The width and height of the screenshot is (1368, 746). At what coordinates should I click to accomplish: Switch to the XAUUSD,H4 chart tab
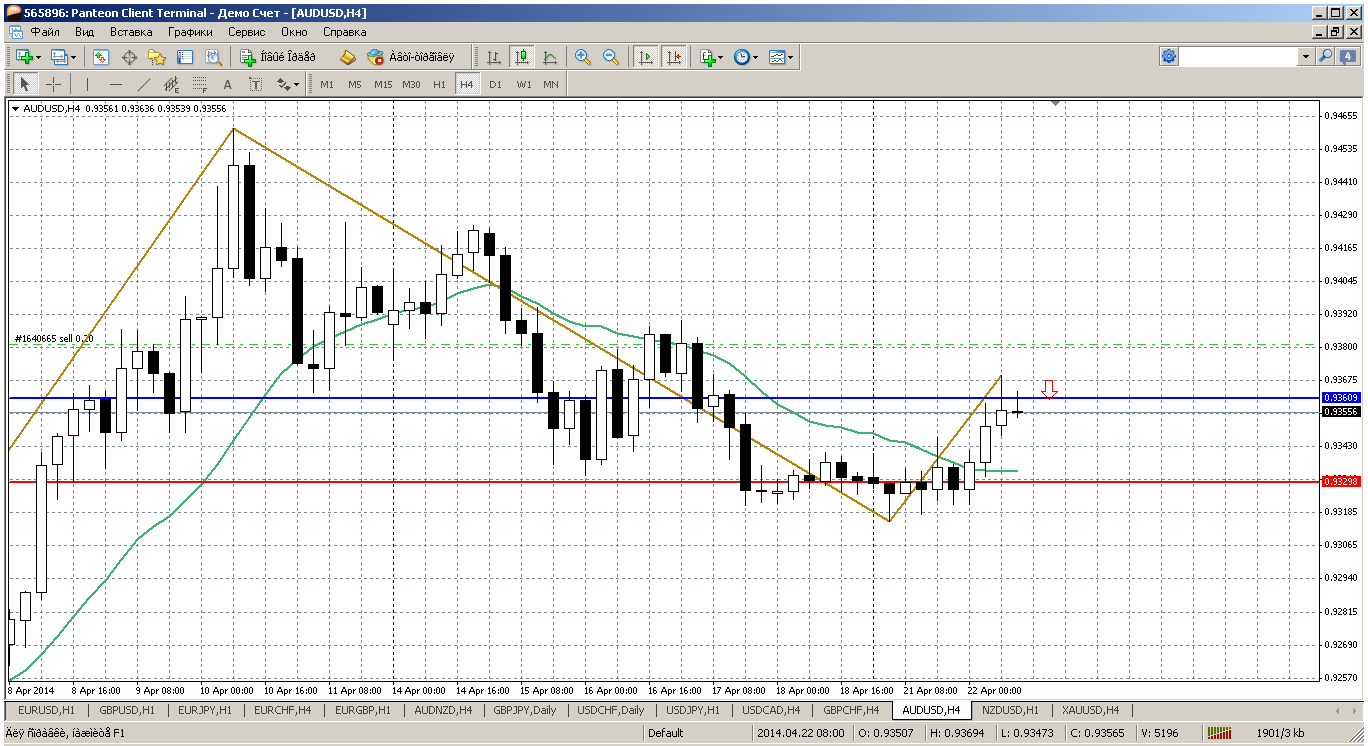click(1090, 710)
